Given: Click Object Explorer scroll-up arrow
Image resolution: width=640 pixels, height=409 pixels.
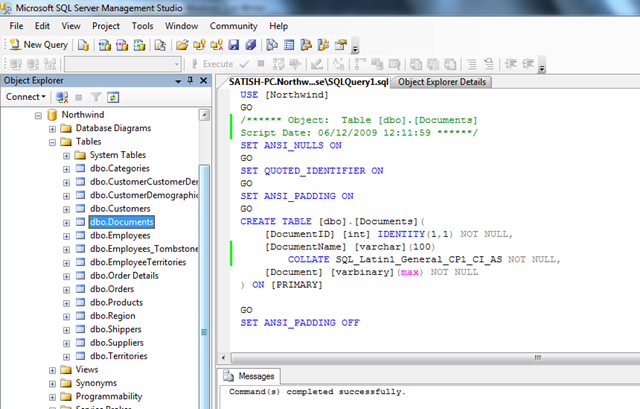Looking at the screenshot, I should pos(204,115).
